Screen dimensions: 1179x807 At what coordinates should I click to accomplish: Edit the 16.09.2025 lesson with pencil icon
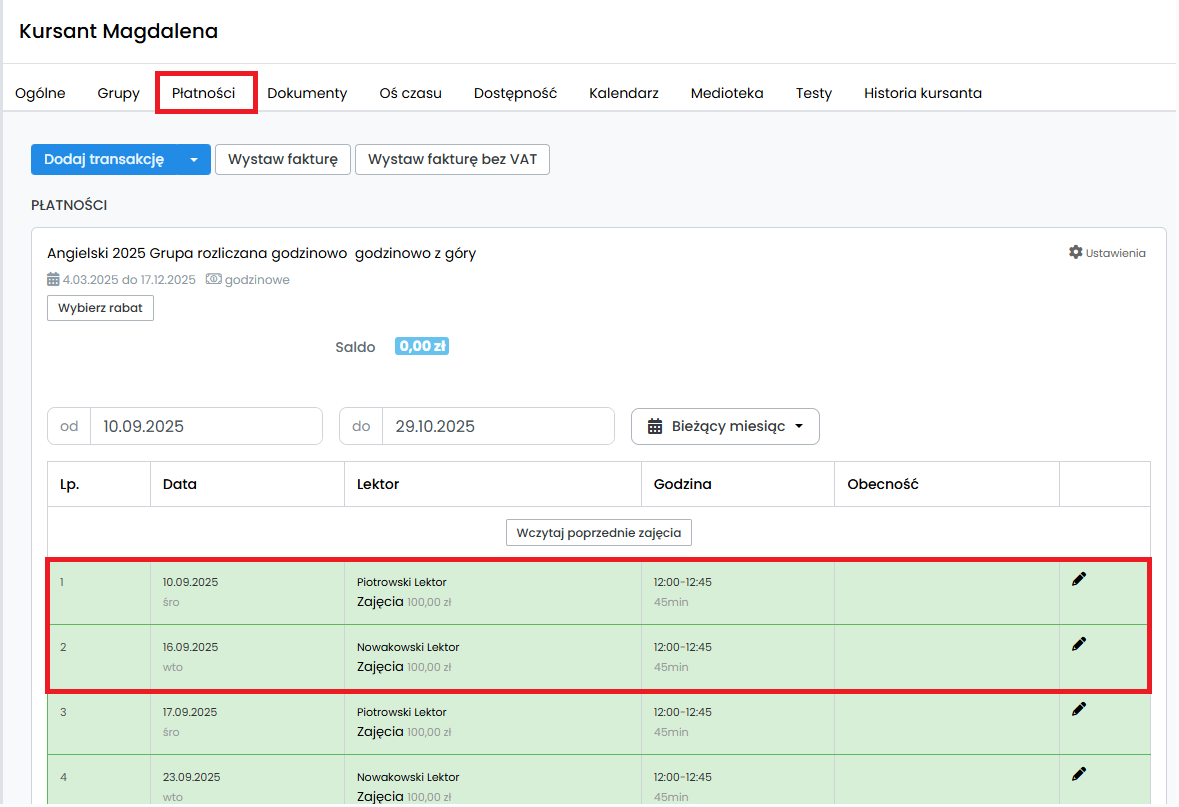(1078, 644)
